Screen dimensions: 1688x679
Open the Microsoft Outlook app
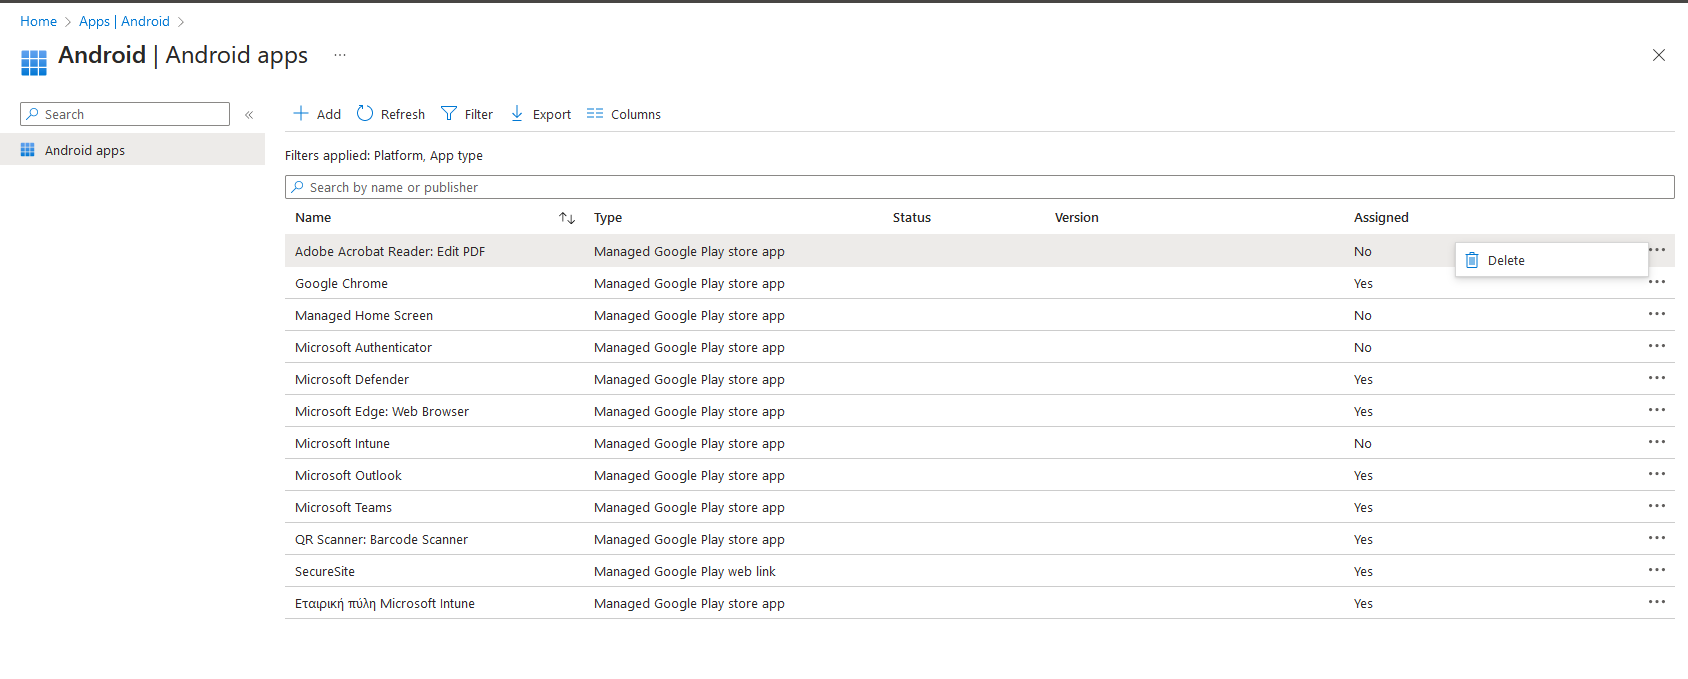point(348,476)
